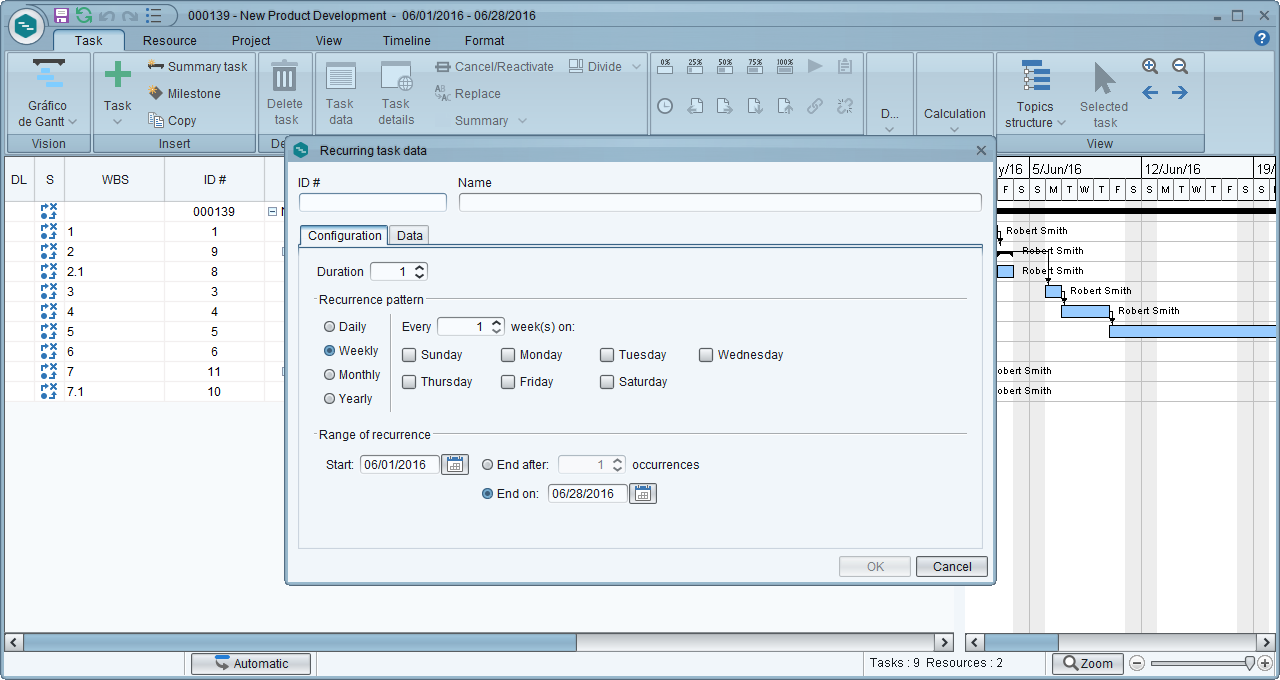Insert a Summary task from the ribbon
The image size is (1280, 680).
[x=197, y=66]
